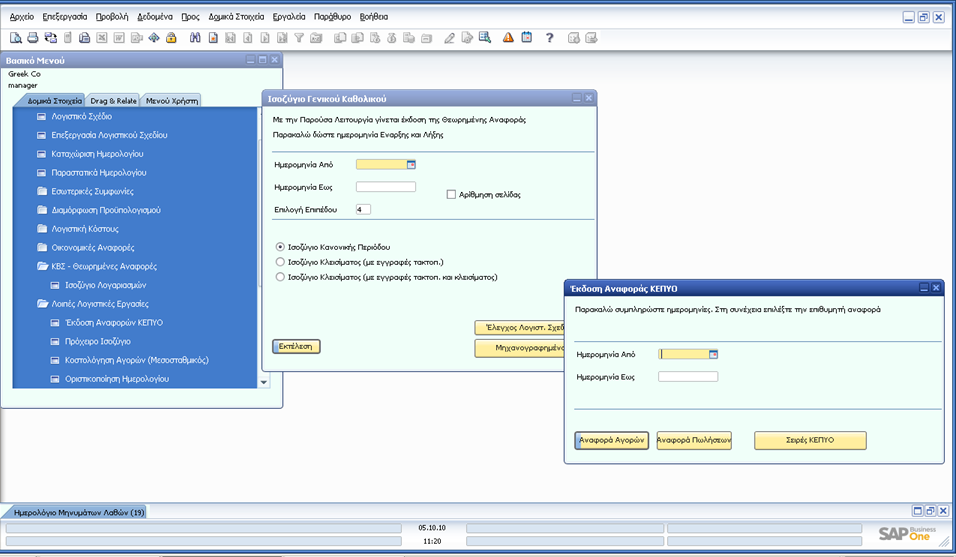
Task: Open the Δεδομένα menu
Action: pos(155,16)
